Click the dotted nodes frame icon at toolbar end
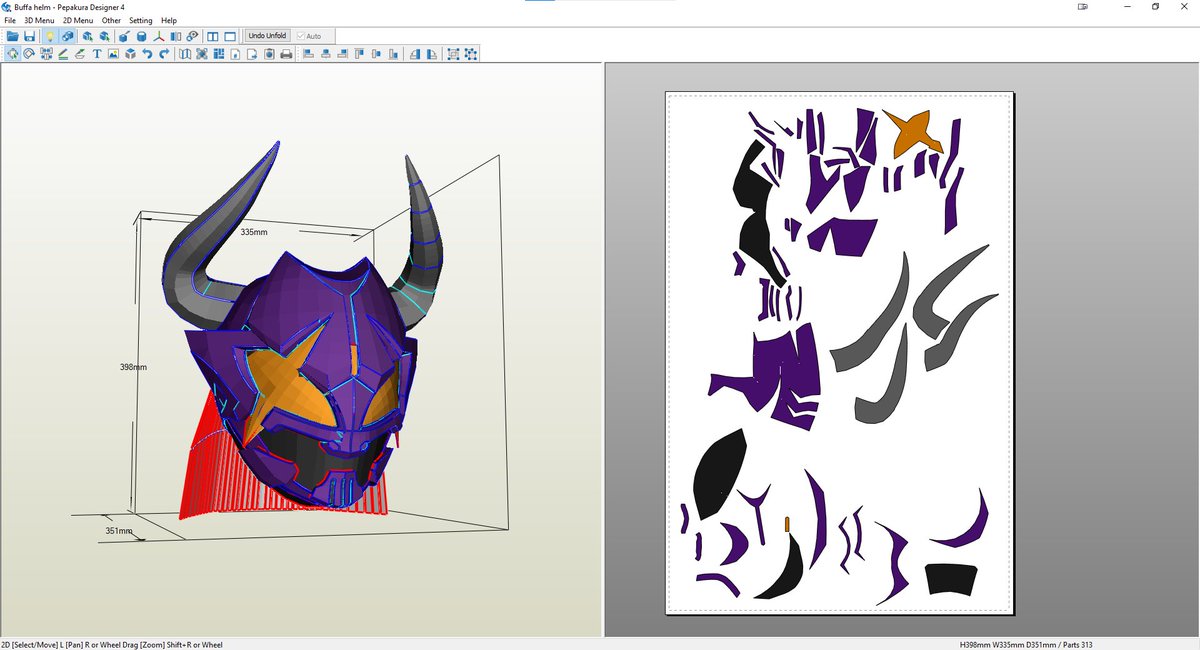Screen dimensions: 1200x650 (470, 53)
